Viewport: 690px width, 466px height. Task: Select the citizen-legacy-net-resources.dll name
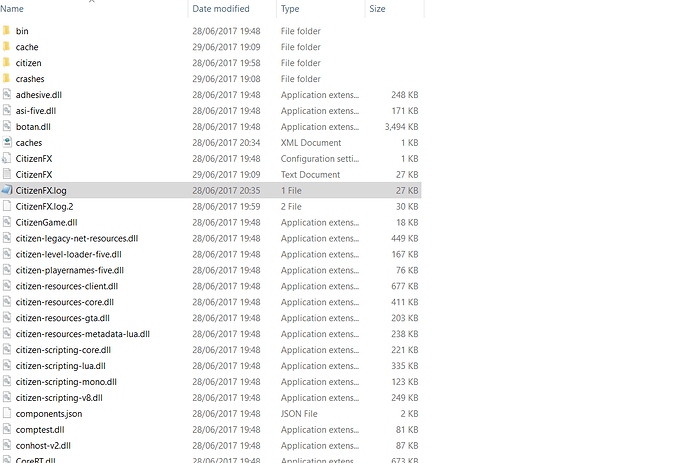[x=77, y=239]
